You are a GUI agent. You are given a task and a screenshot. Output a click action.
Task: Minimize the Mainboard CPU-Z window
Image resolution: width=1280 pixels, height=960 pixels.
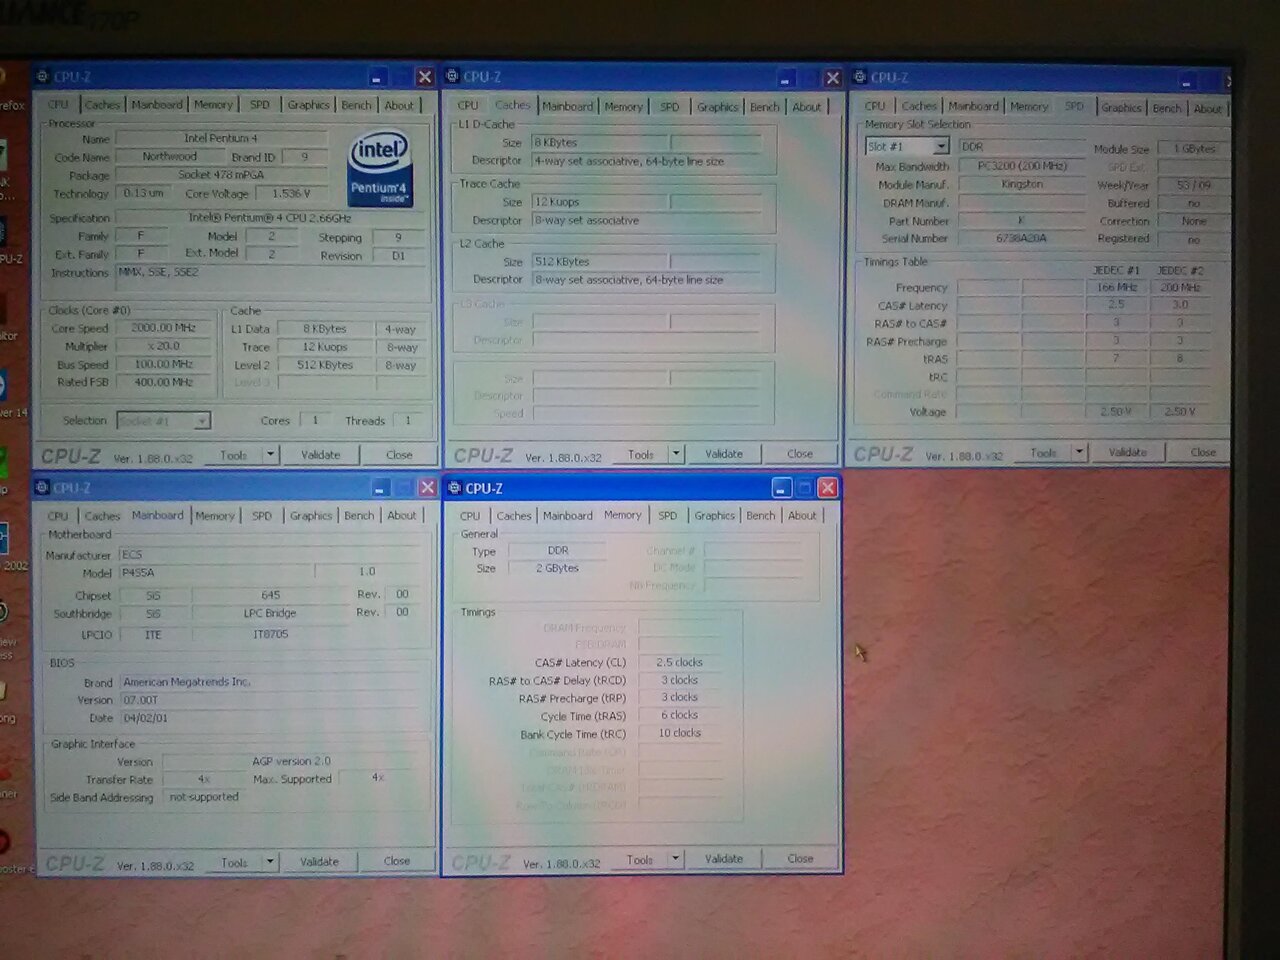[x=380, y=488]
